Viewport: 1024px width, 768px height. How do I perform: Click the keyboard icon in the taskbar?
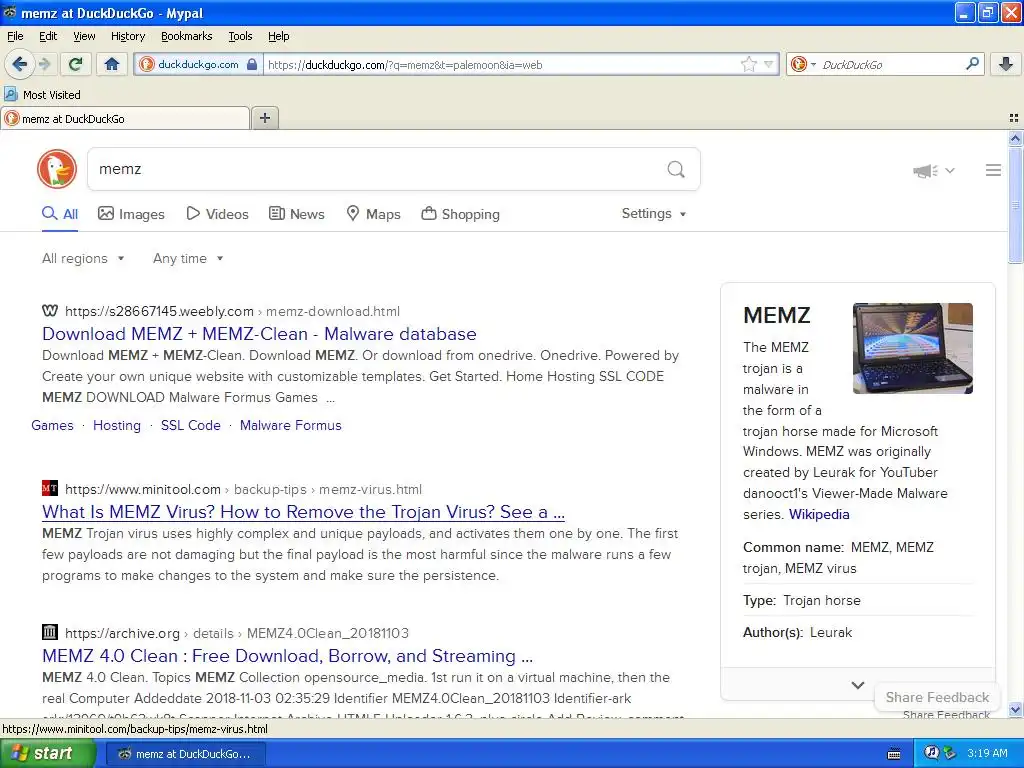click(x=894, y=754)
